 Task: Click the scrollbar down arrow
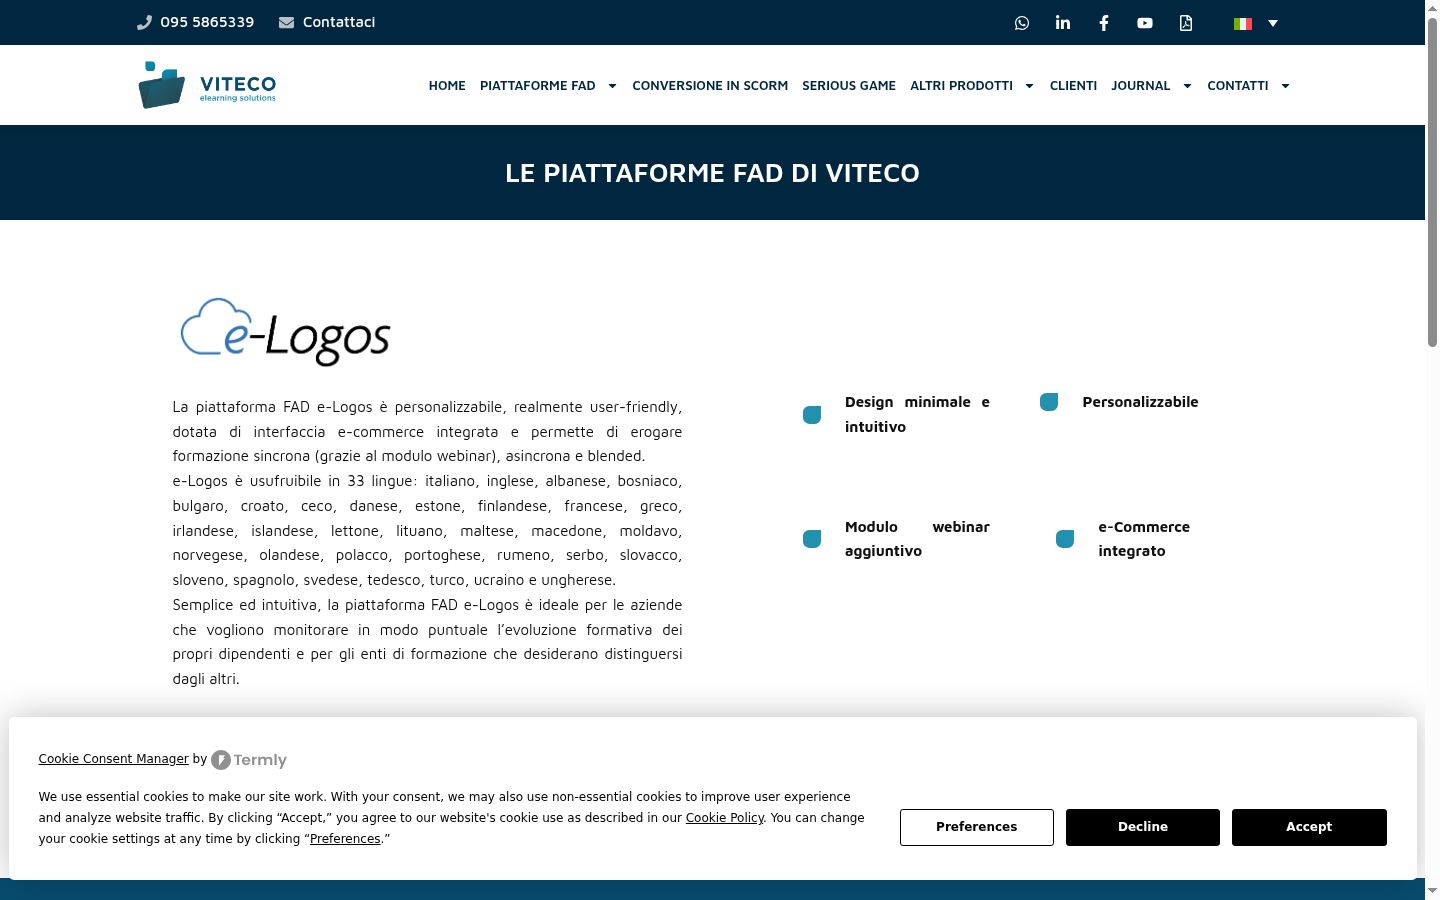tap(1432, 890)
